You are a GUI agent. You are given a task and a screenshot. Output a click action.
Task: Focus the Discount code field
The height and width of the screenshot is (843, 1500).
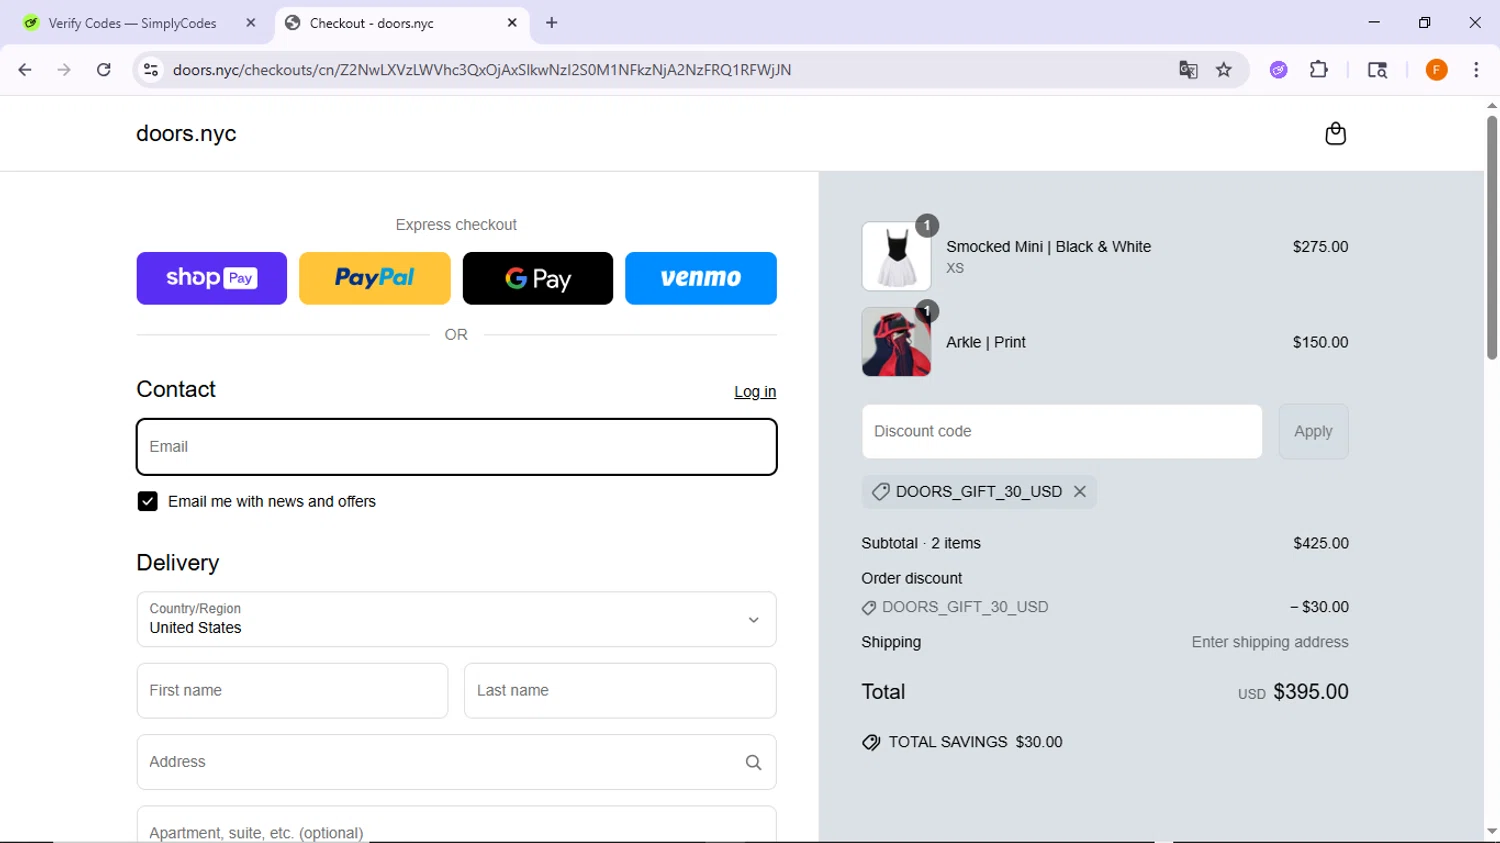[1062, 432]
